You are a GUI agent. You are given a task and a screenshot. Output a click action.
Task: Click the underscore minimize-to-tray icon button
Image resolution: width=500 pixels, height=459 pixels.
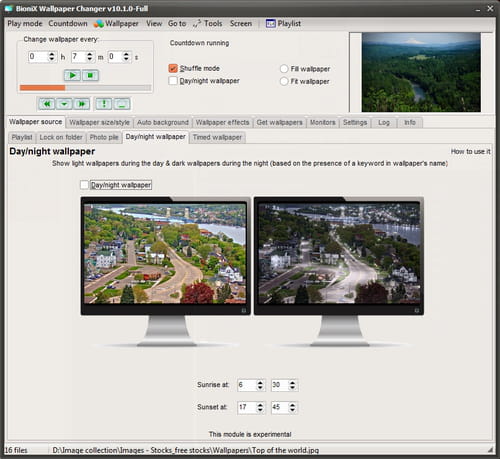122,104
